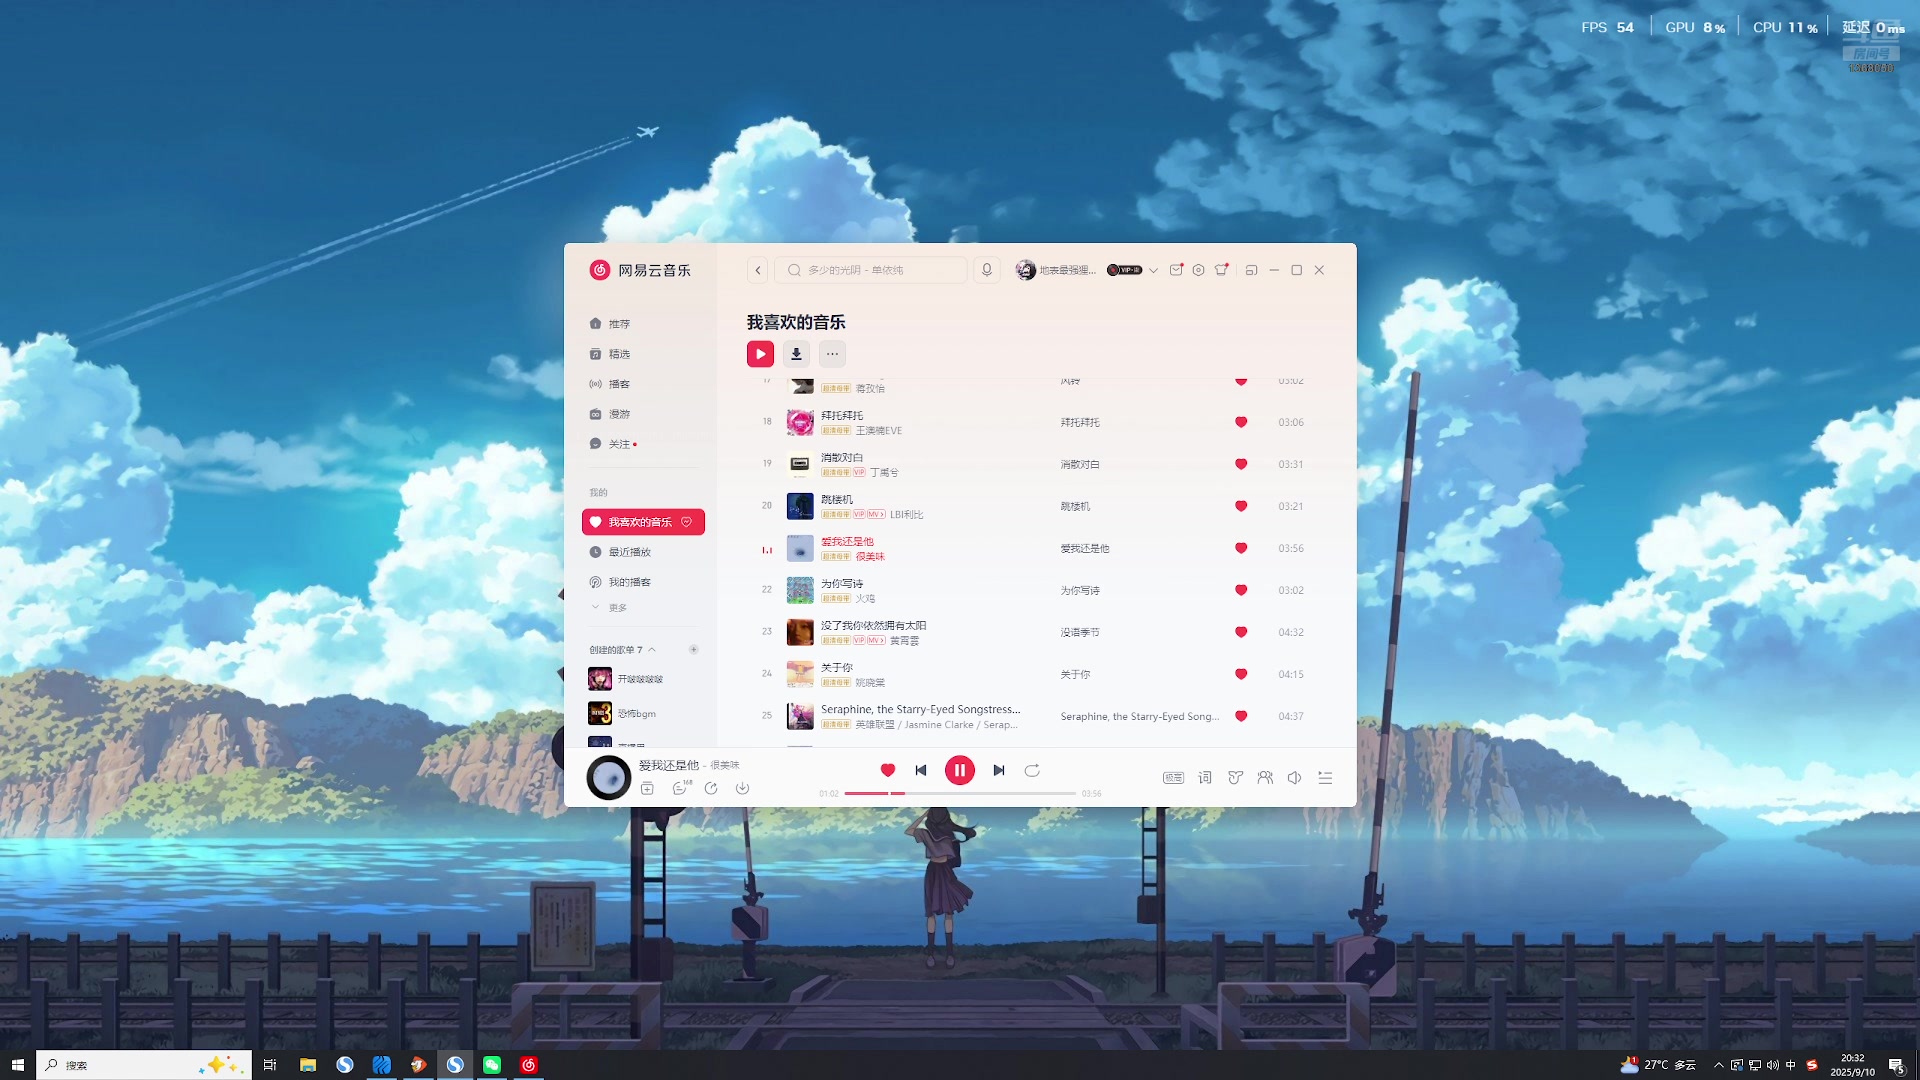Open artist 王澳晓EVE link
The width and height of the screenshot is (1920, 1080).
(879, 431)
